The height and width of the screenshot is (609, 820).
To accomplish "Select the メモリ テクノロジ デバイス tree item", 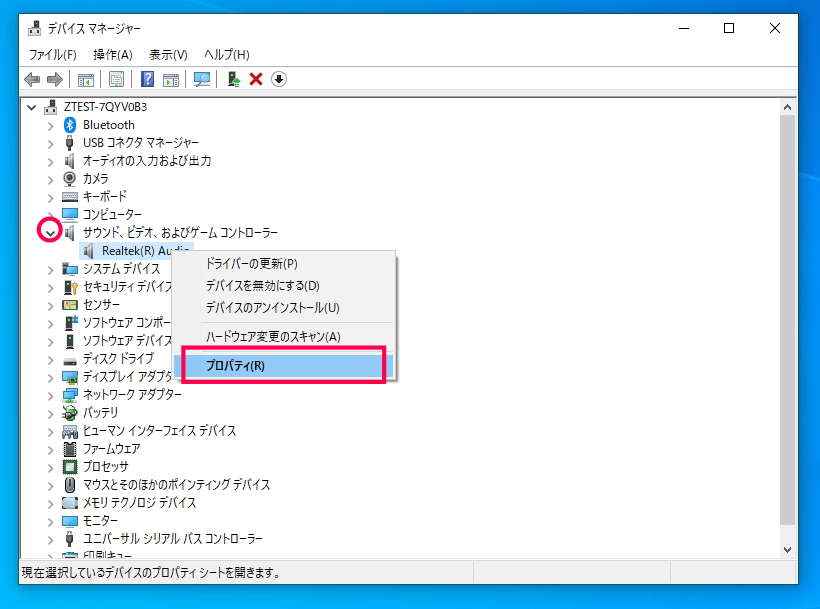I will click(140, 502).
